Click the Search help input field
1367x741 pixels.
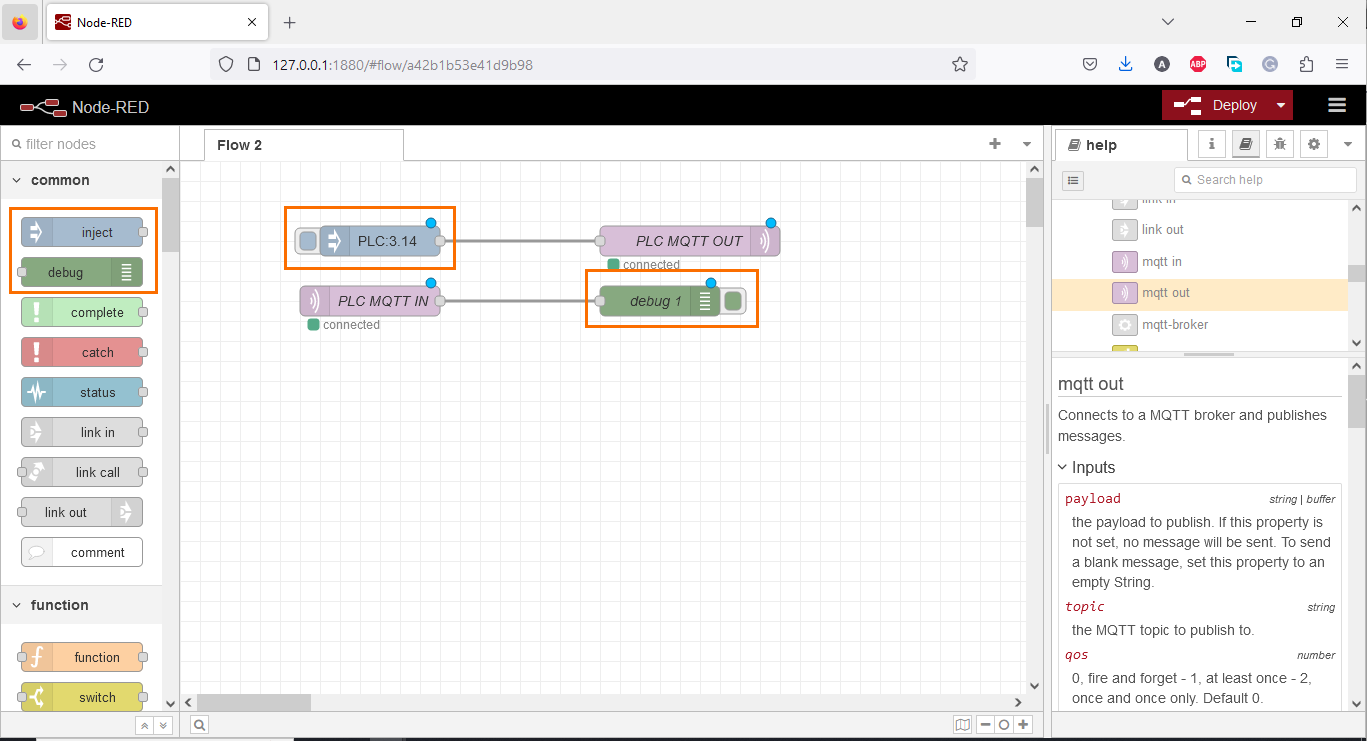tap(1264, 180)
